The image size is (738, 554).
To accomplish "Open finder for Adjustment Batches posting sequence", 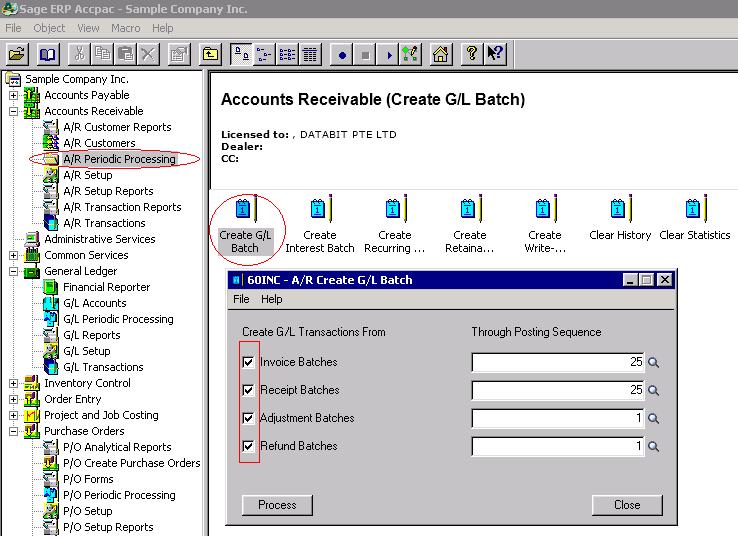I will [653, 418].
